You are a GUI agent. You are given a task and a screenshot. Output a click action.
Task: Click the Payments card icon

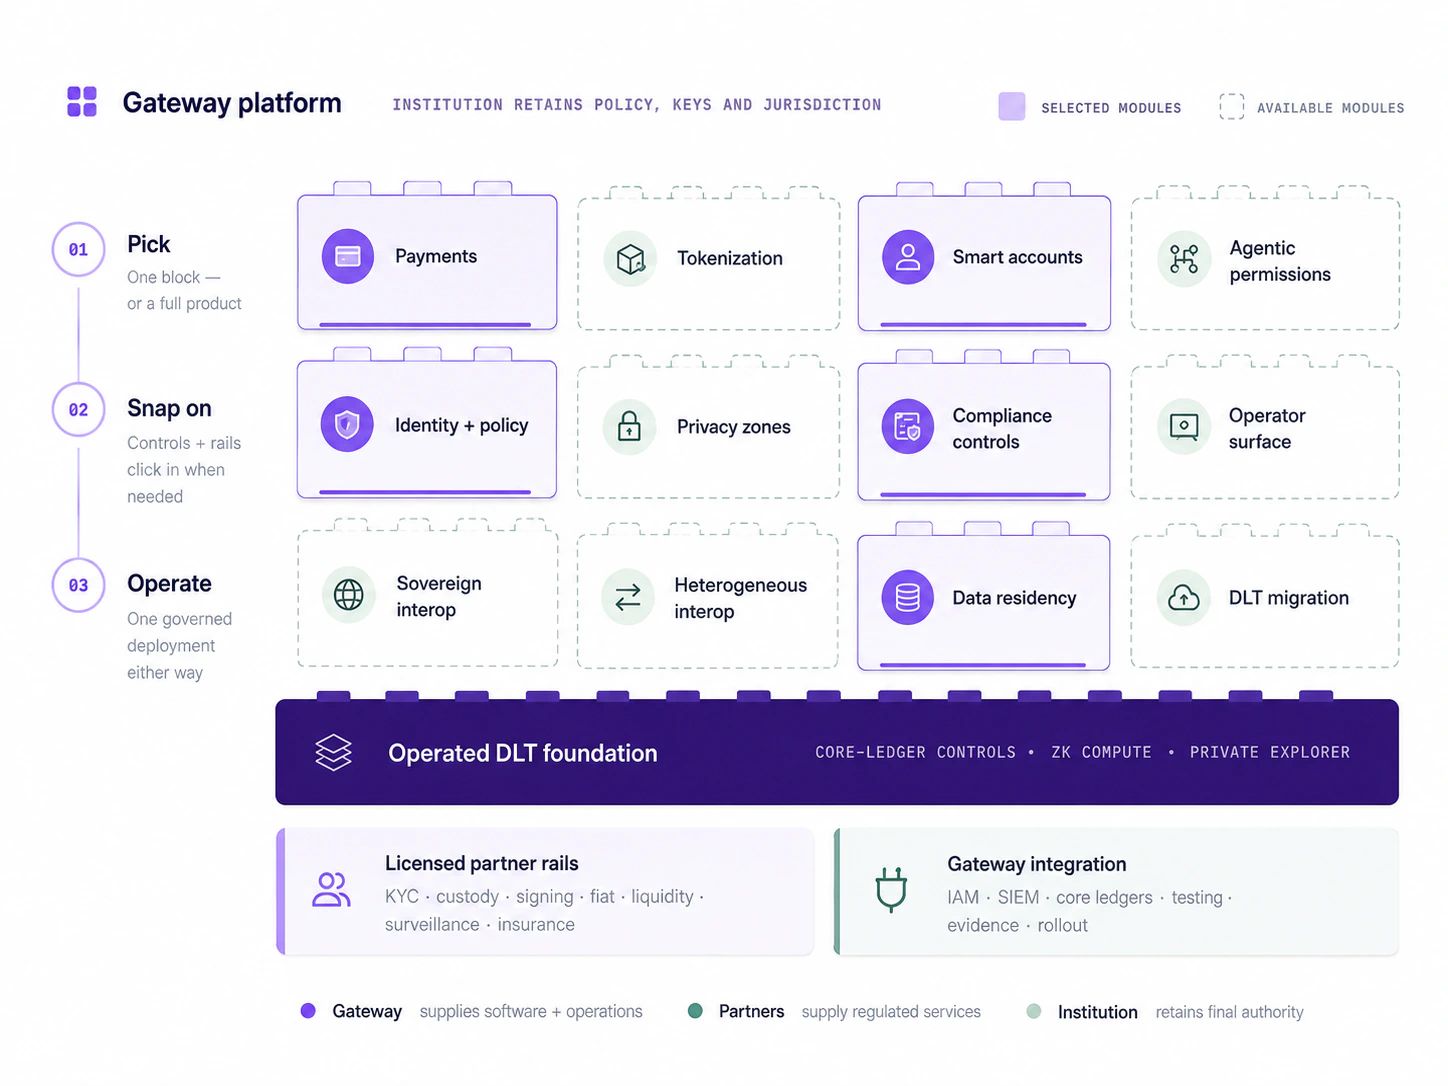point(348,257)
